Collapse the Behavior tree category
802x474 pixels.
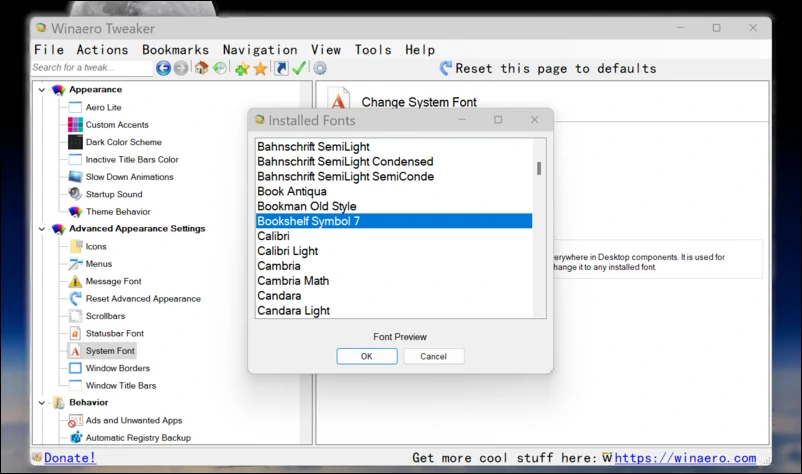pyautogui.click(x=42, y=403)
